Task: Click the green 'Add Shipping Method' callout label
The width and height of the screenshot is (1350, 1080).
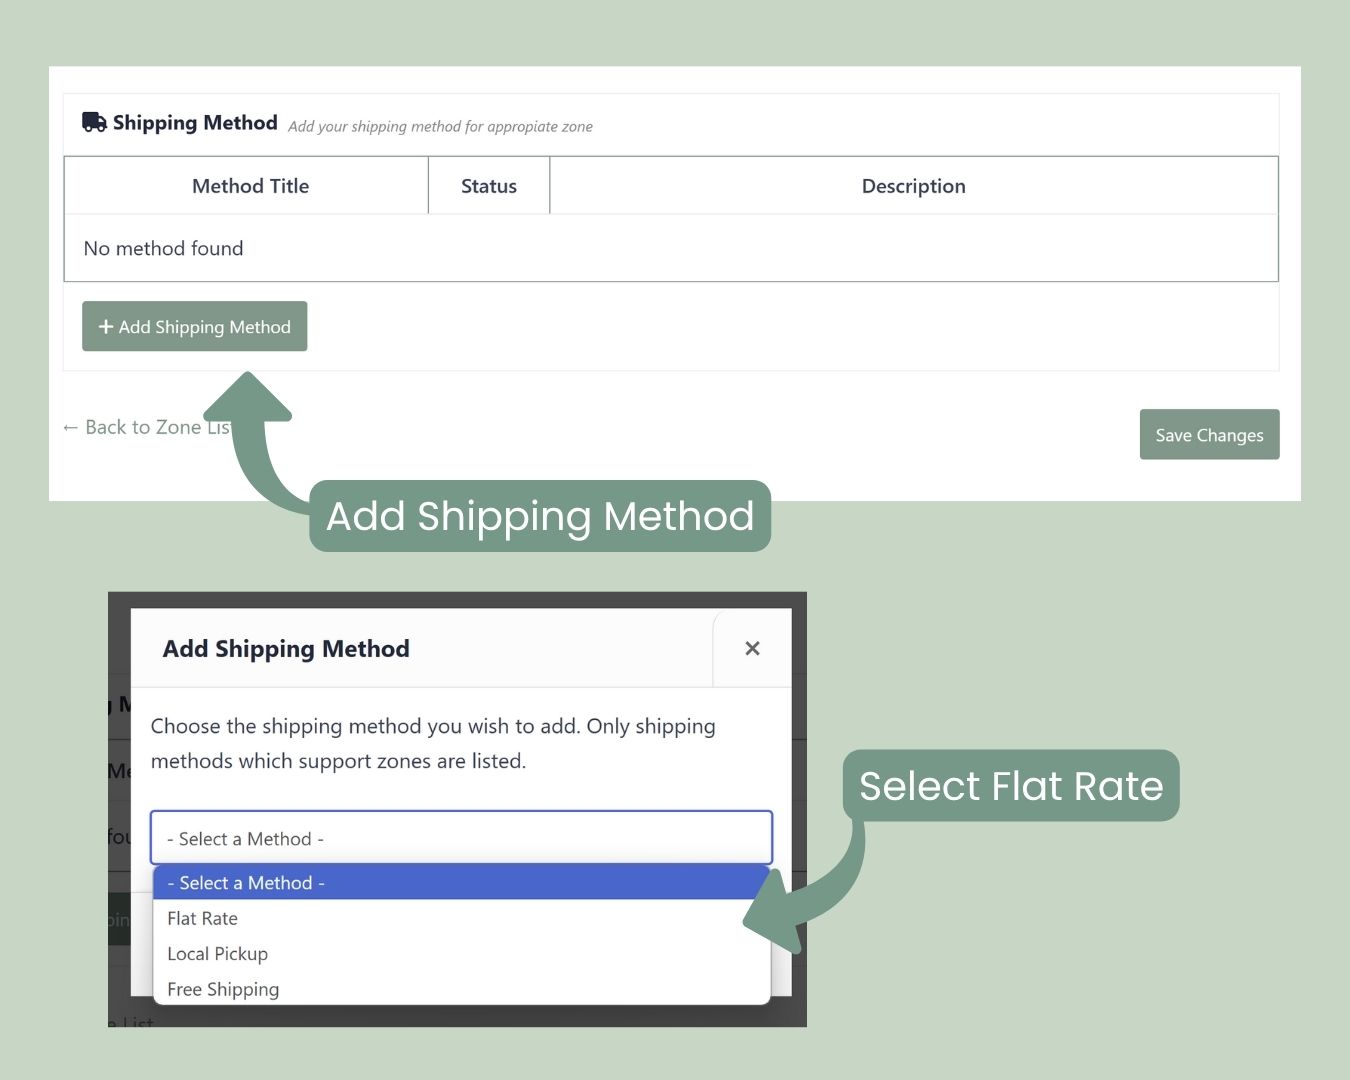Action: tap(540, 516)
